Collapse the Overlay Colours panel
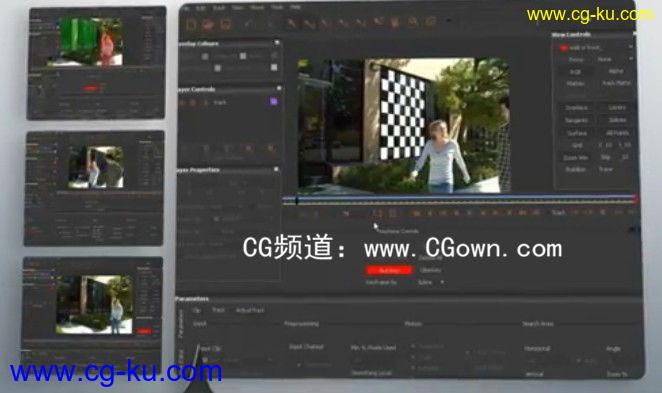The image size is (662, 393). (277, 43)
